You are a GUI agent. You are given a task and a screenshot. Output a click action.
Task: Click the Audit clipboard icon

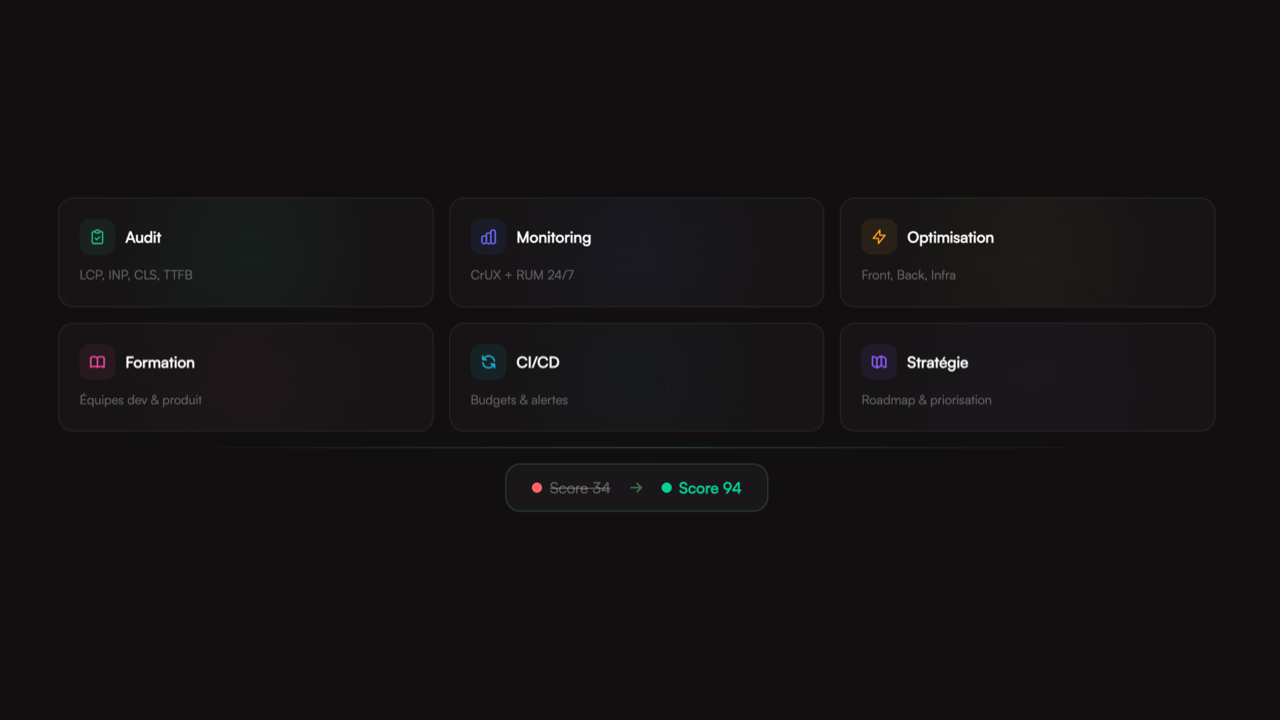coord(97,237)
